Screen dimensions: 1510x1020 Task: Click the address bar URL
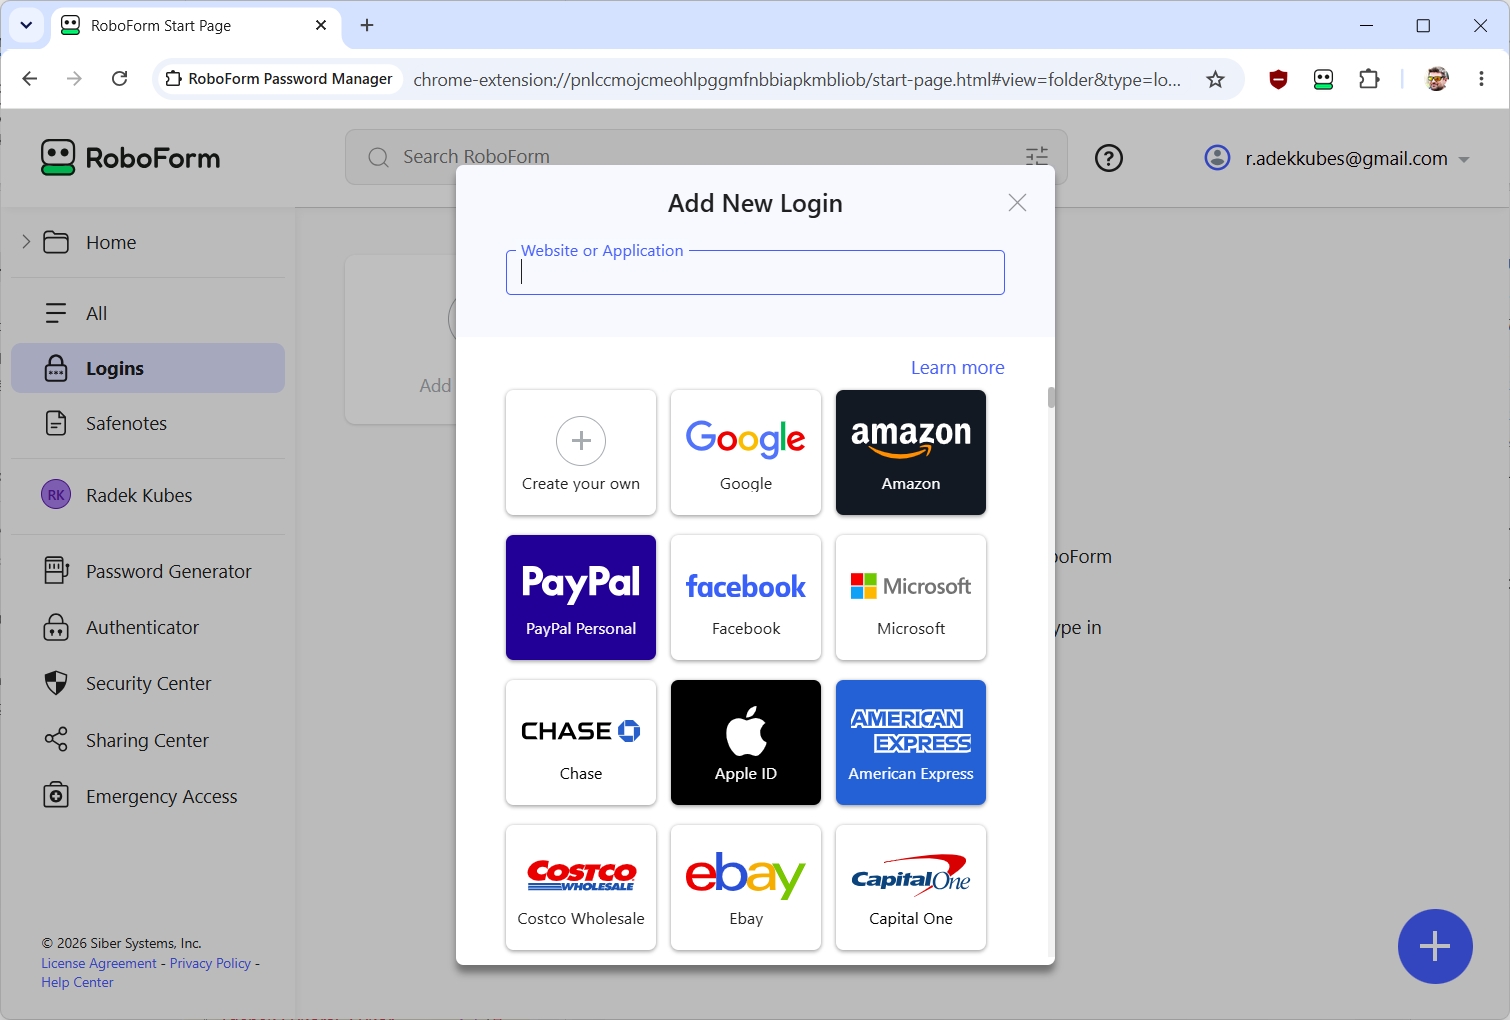coord(797,79)
